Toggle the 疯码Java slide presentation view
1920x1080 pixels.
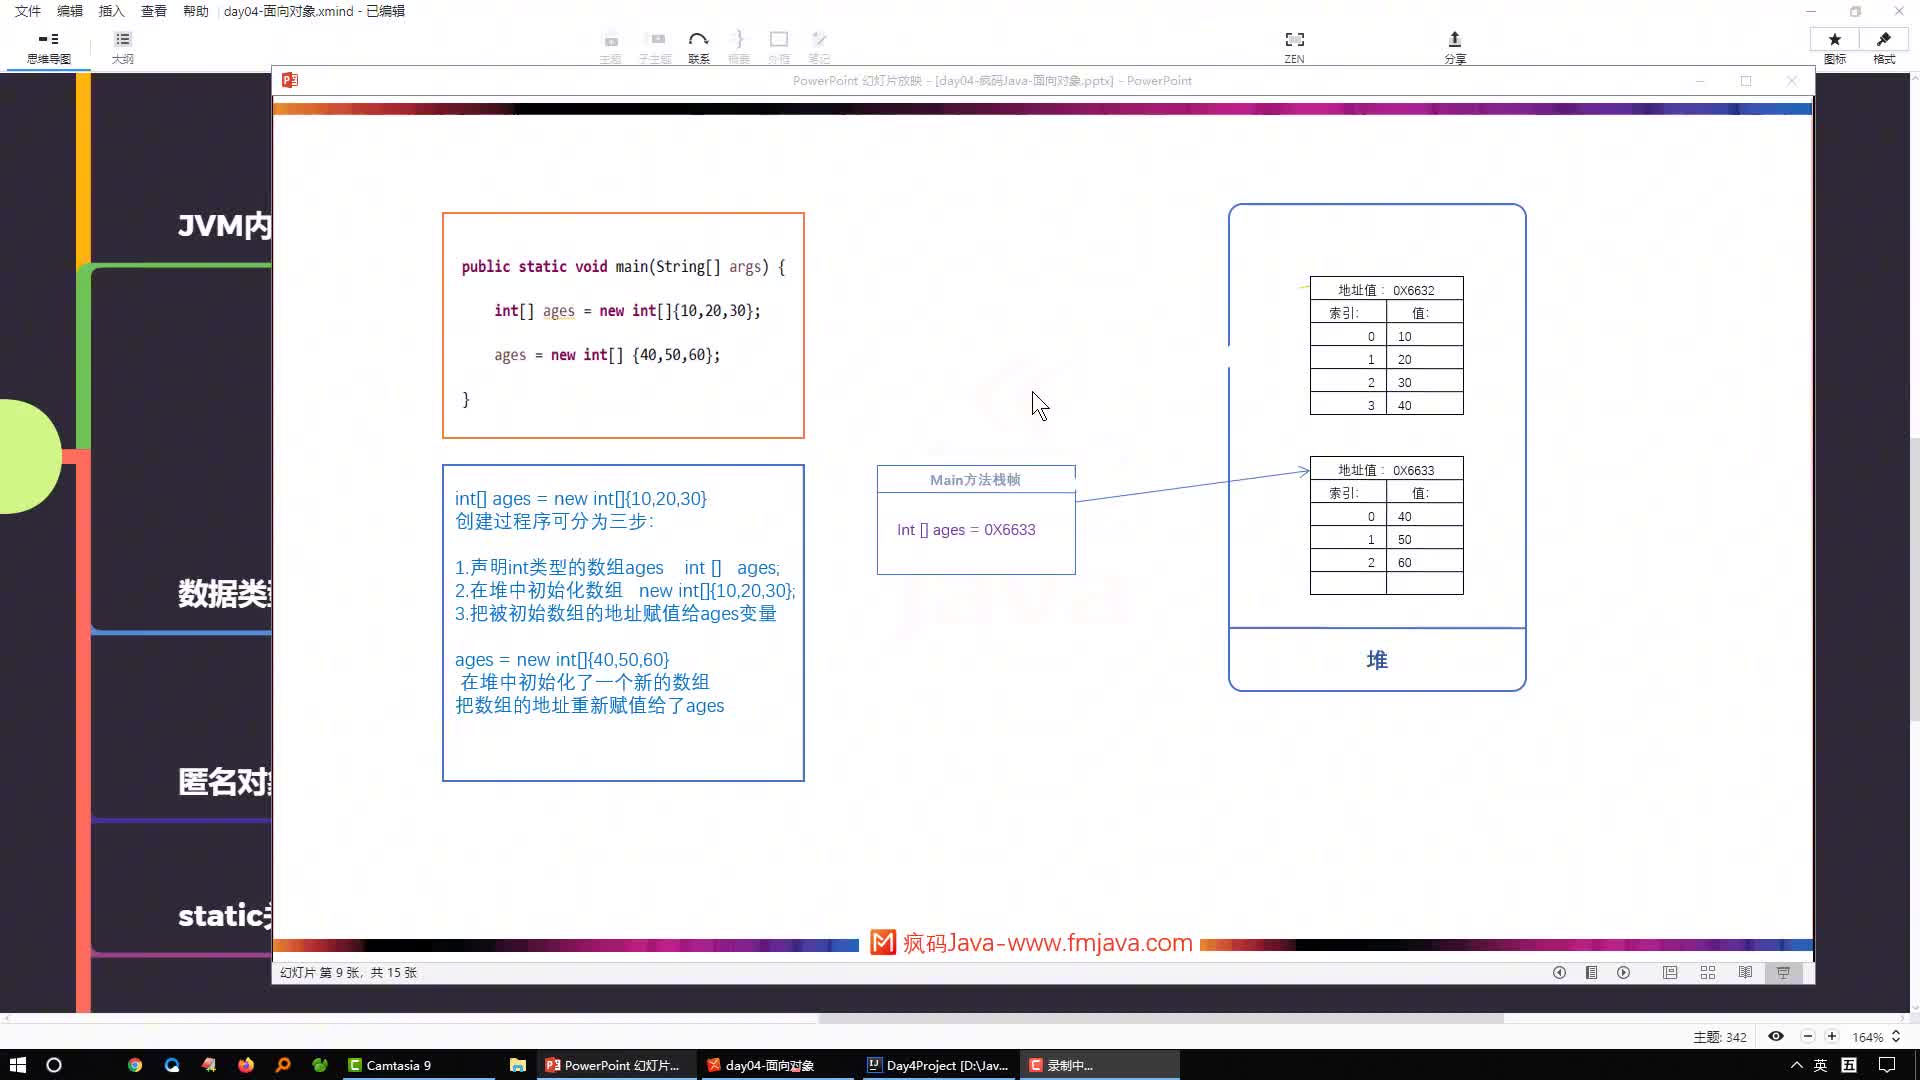[x=1784, y=972]
